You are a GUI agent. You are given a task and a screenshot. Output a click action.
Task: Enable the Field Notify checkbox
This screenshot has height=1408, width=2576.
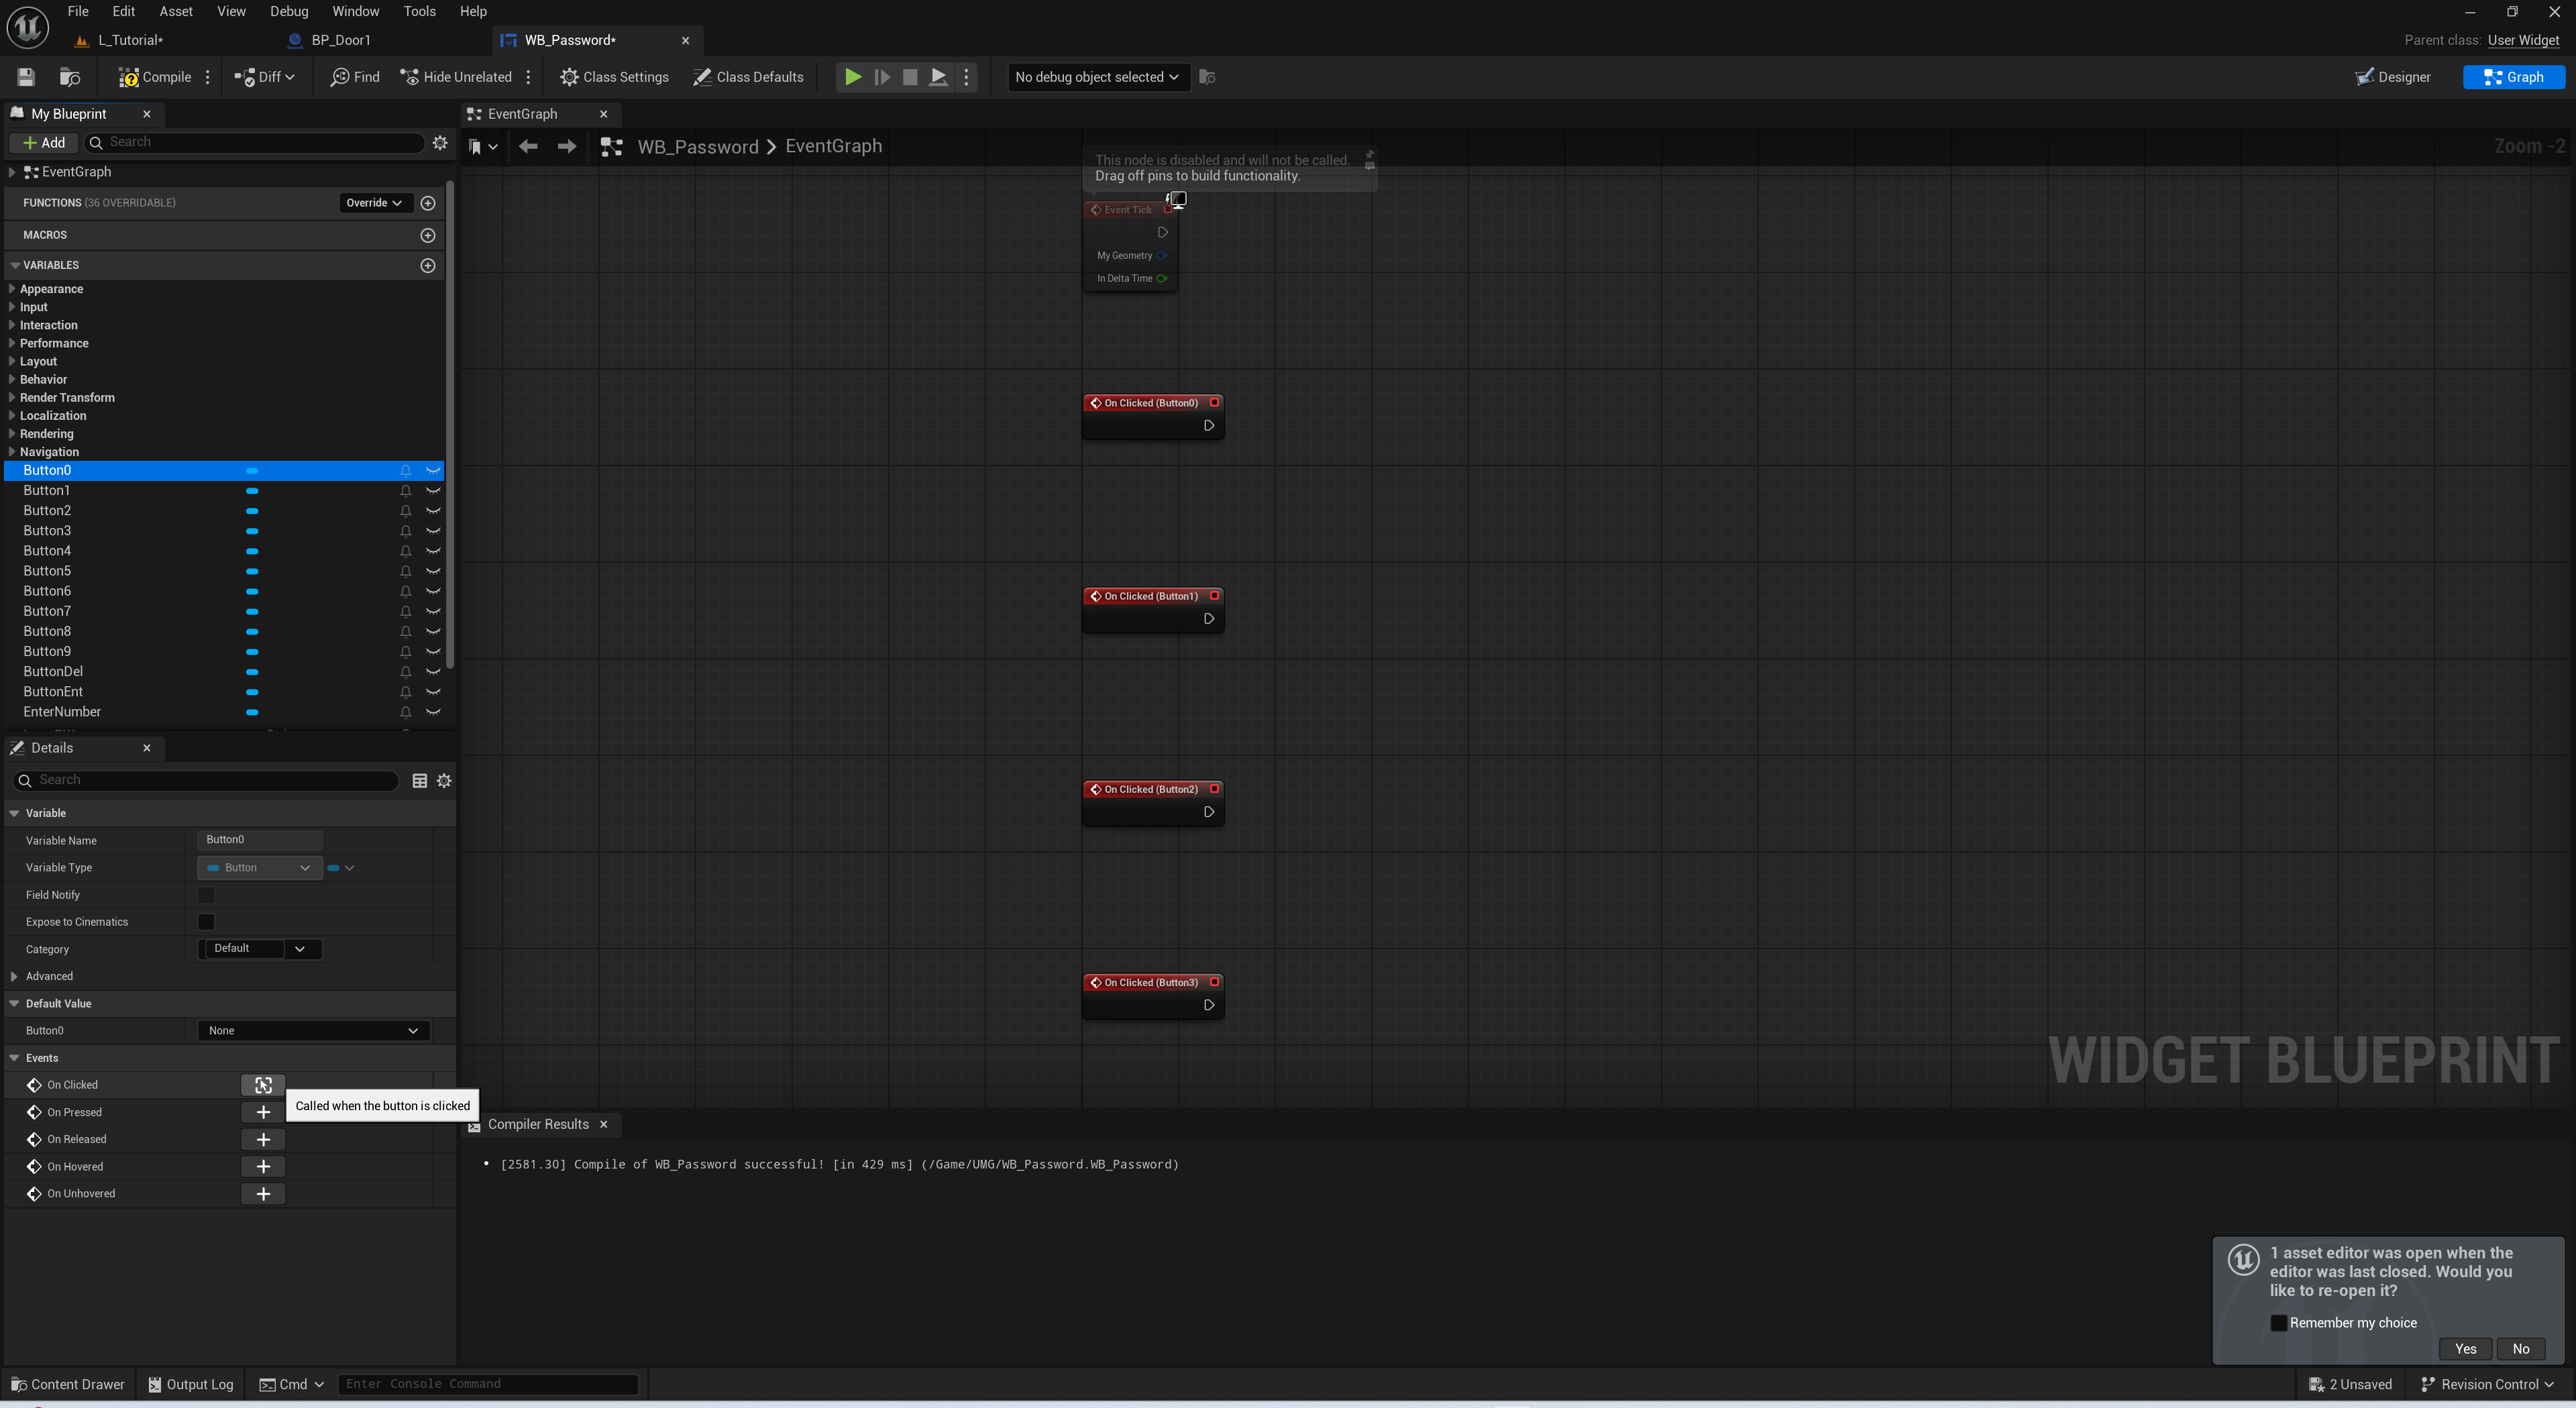206,895
